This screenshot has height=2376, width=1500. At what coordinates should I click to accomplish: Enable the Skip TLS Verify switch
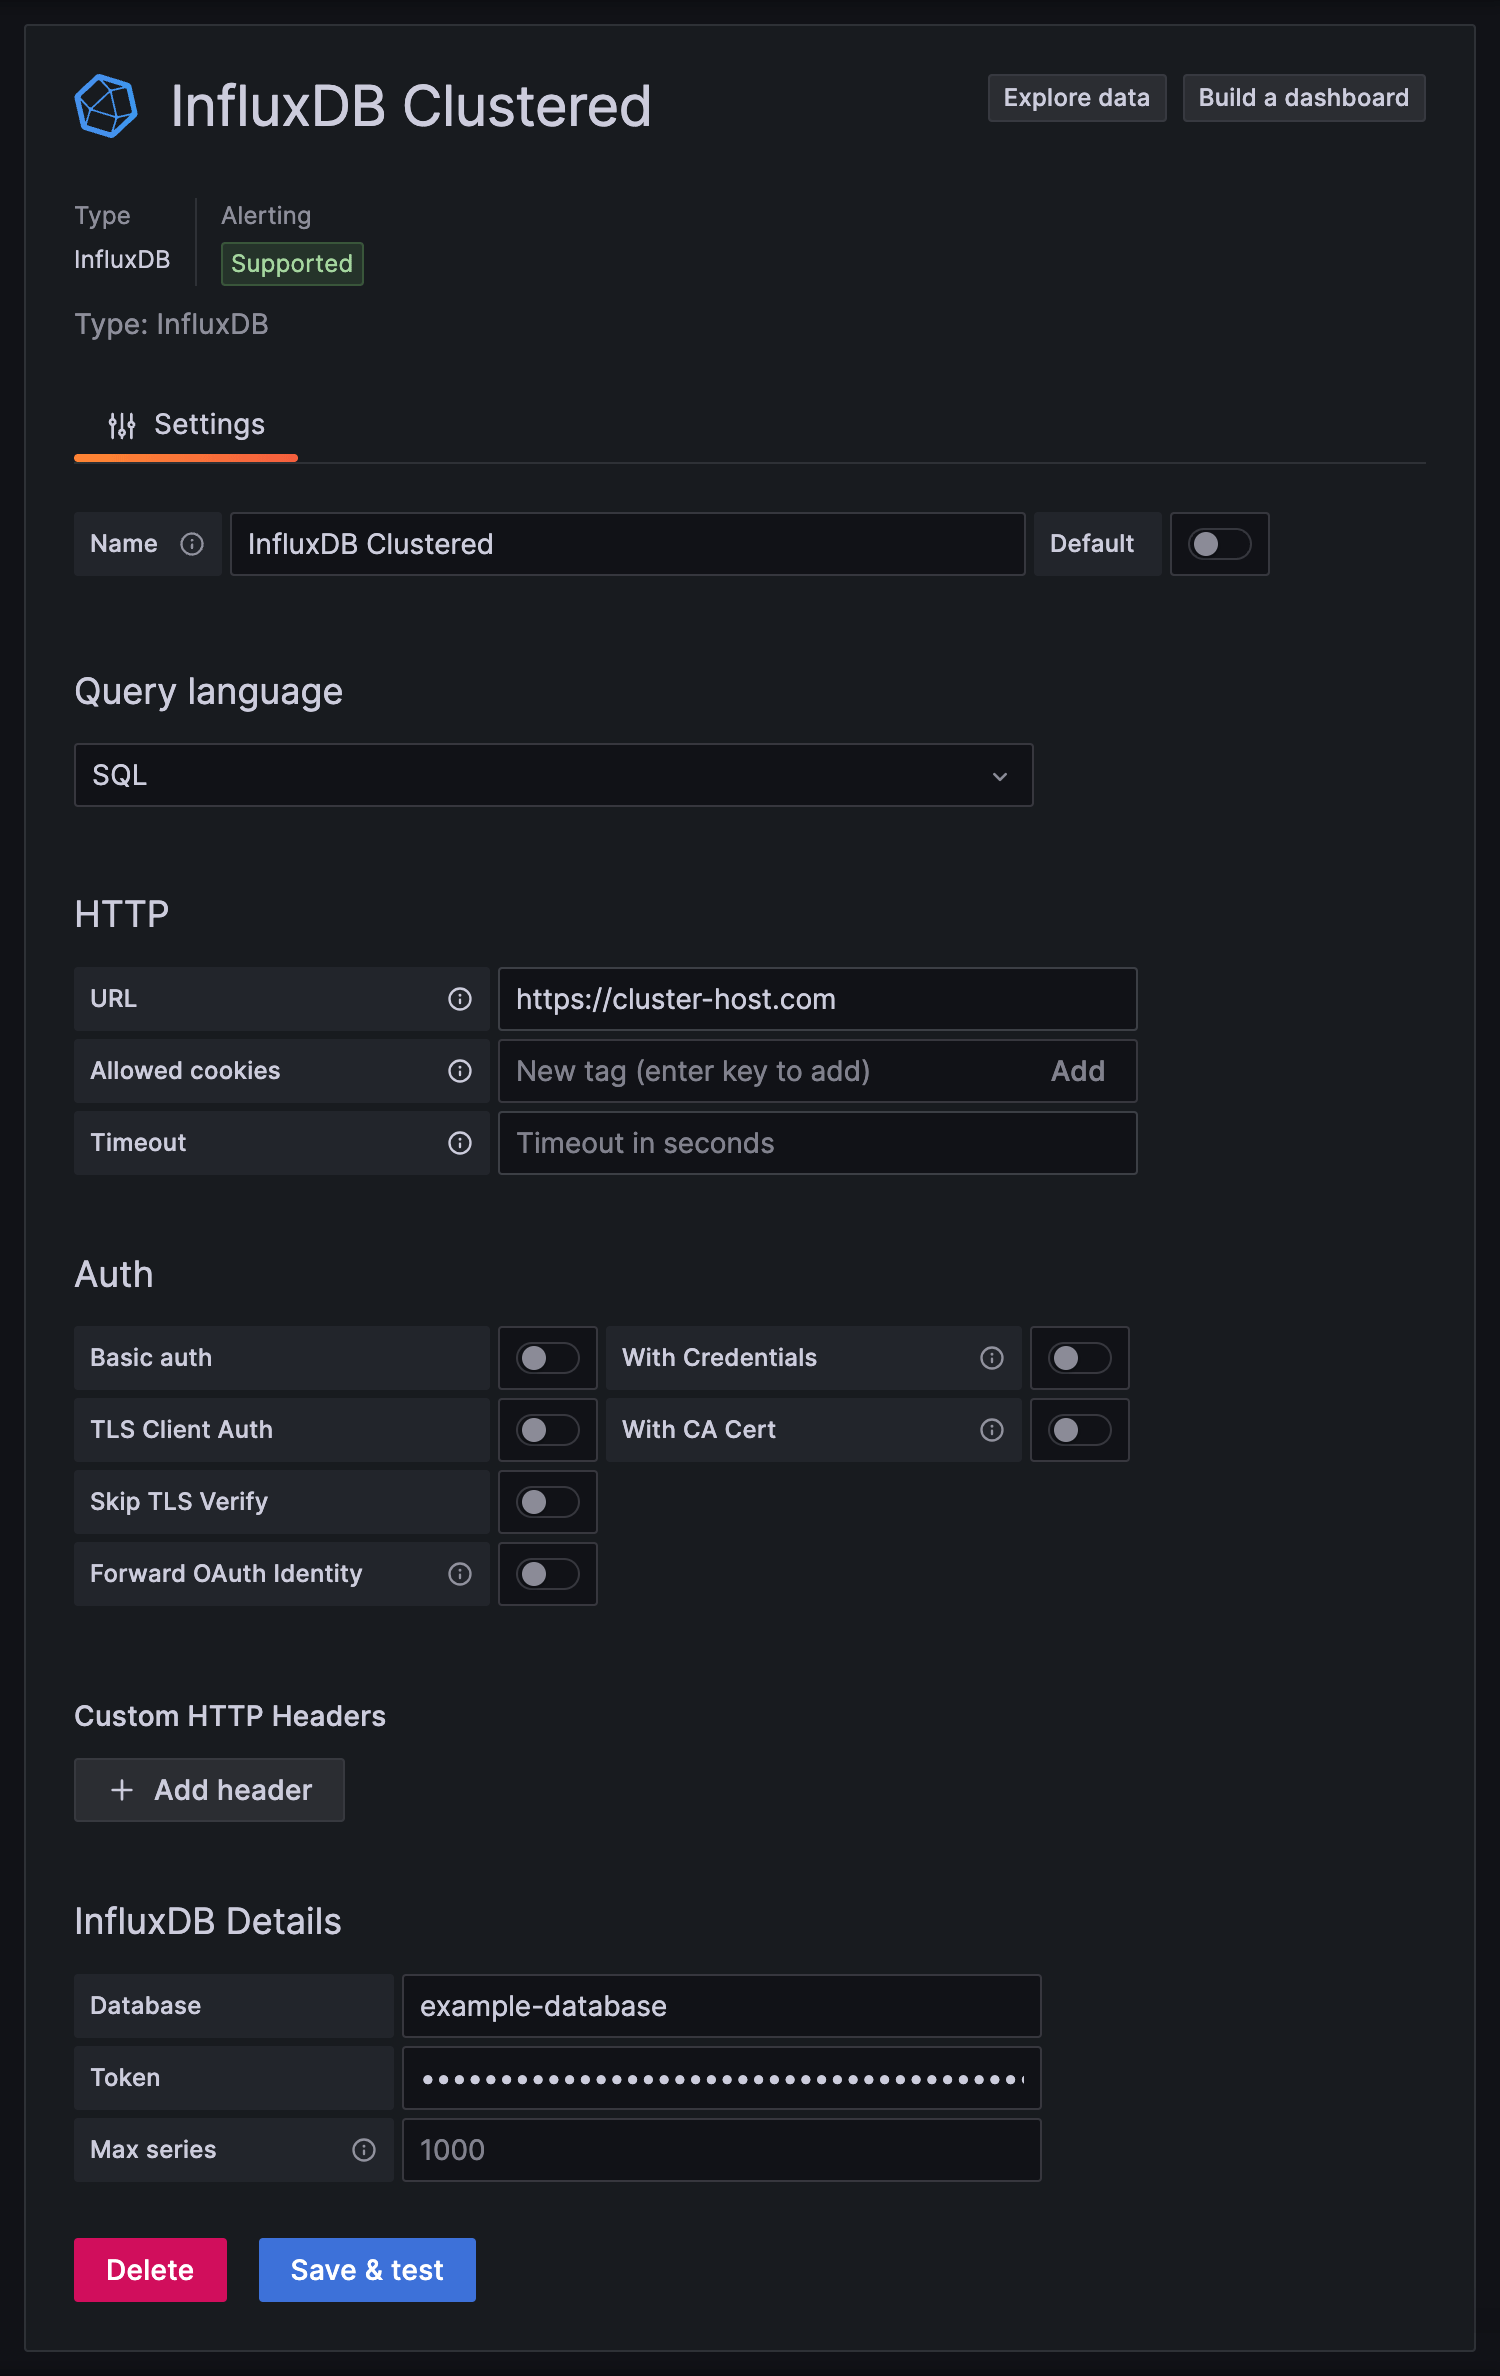coord(547,1502)
